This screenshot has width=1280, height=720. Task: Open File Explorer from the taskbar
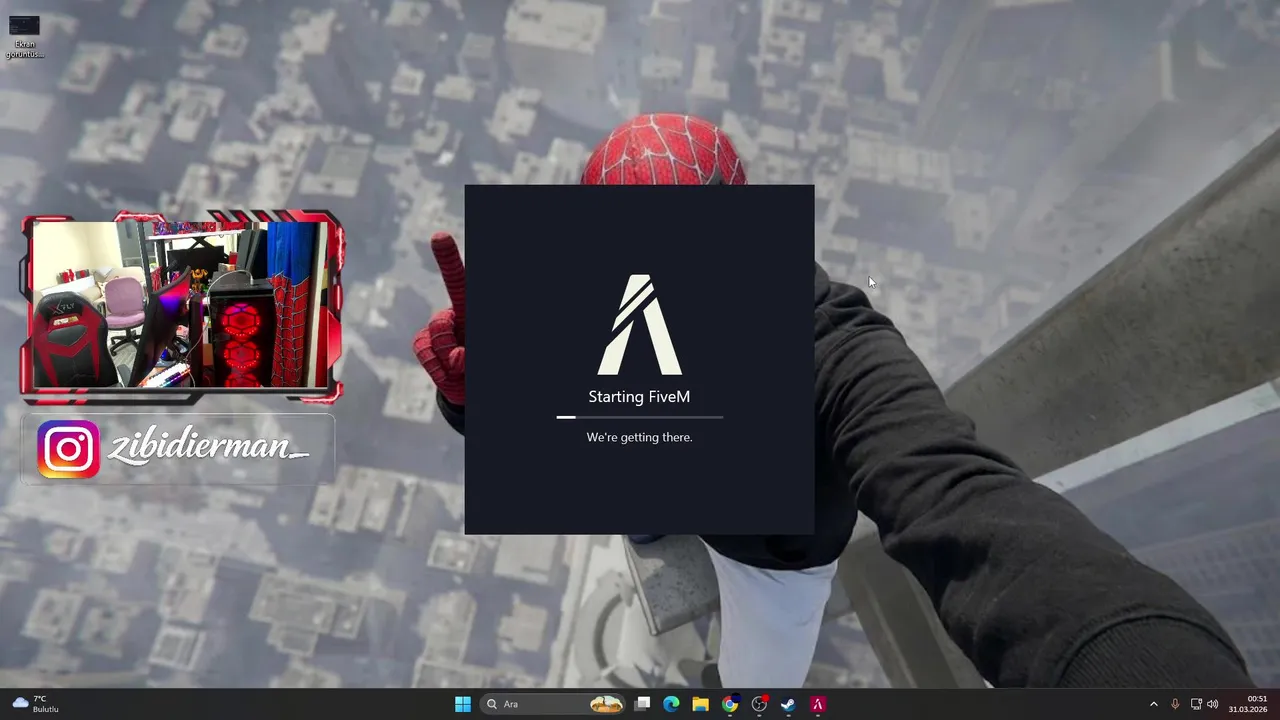click(x=700, y=704)
